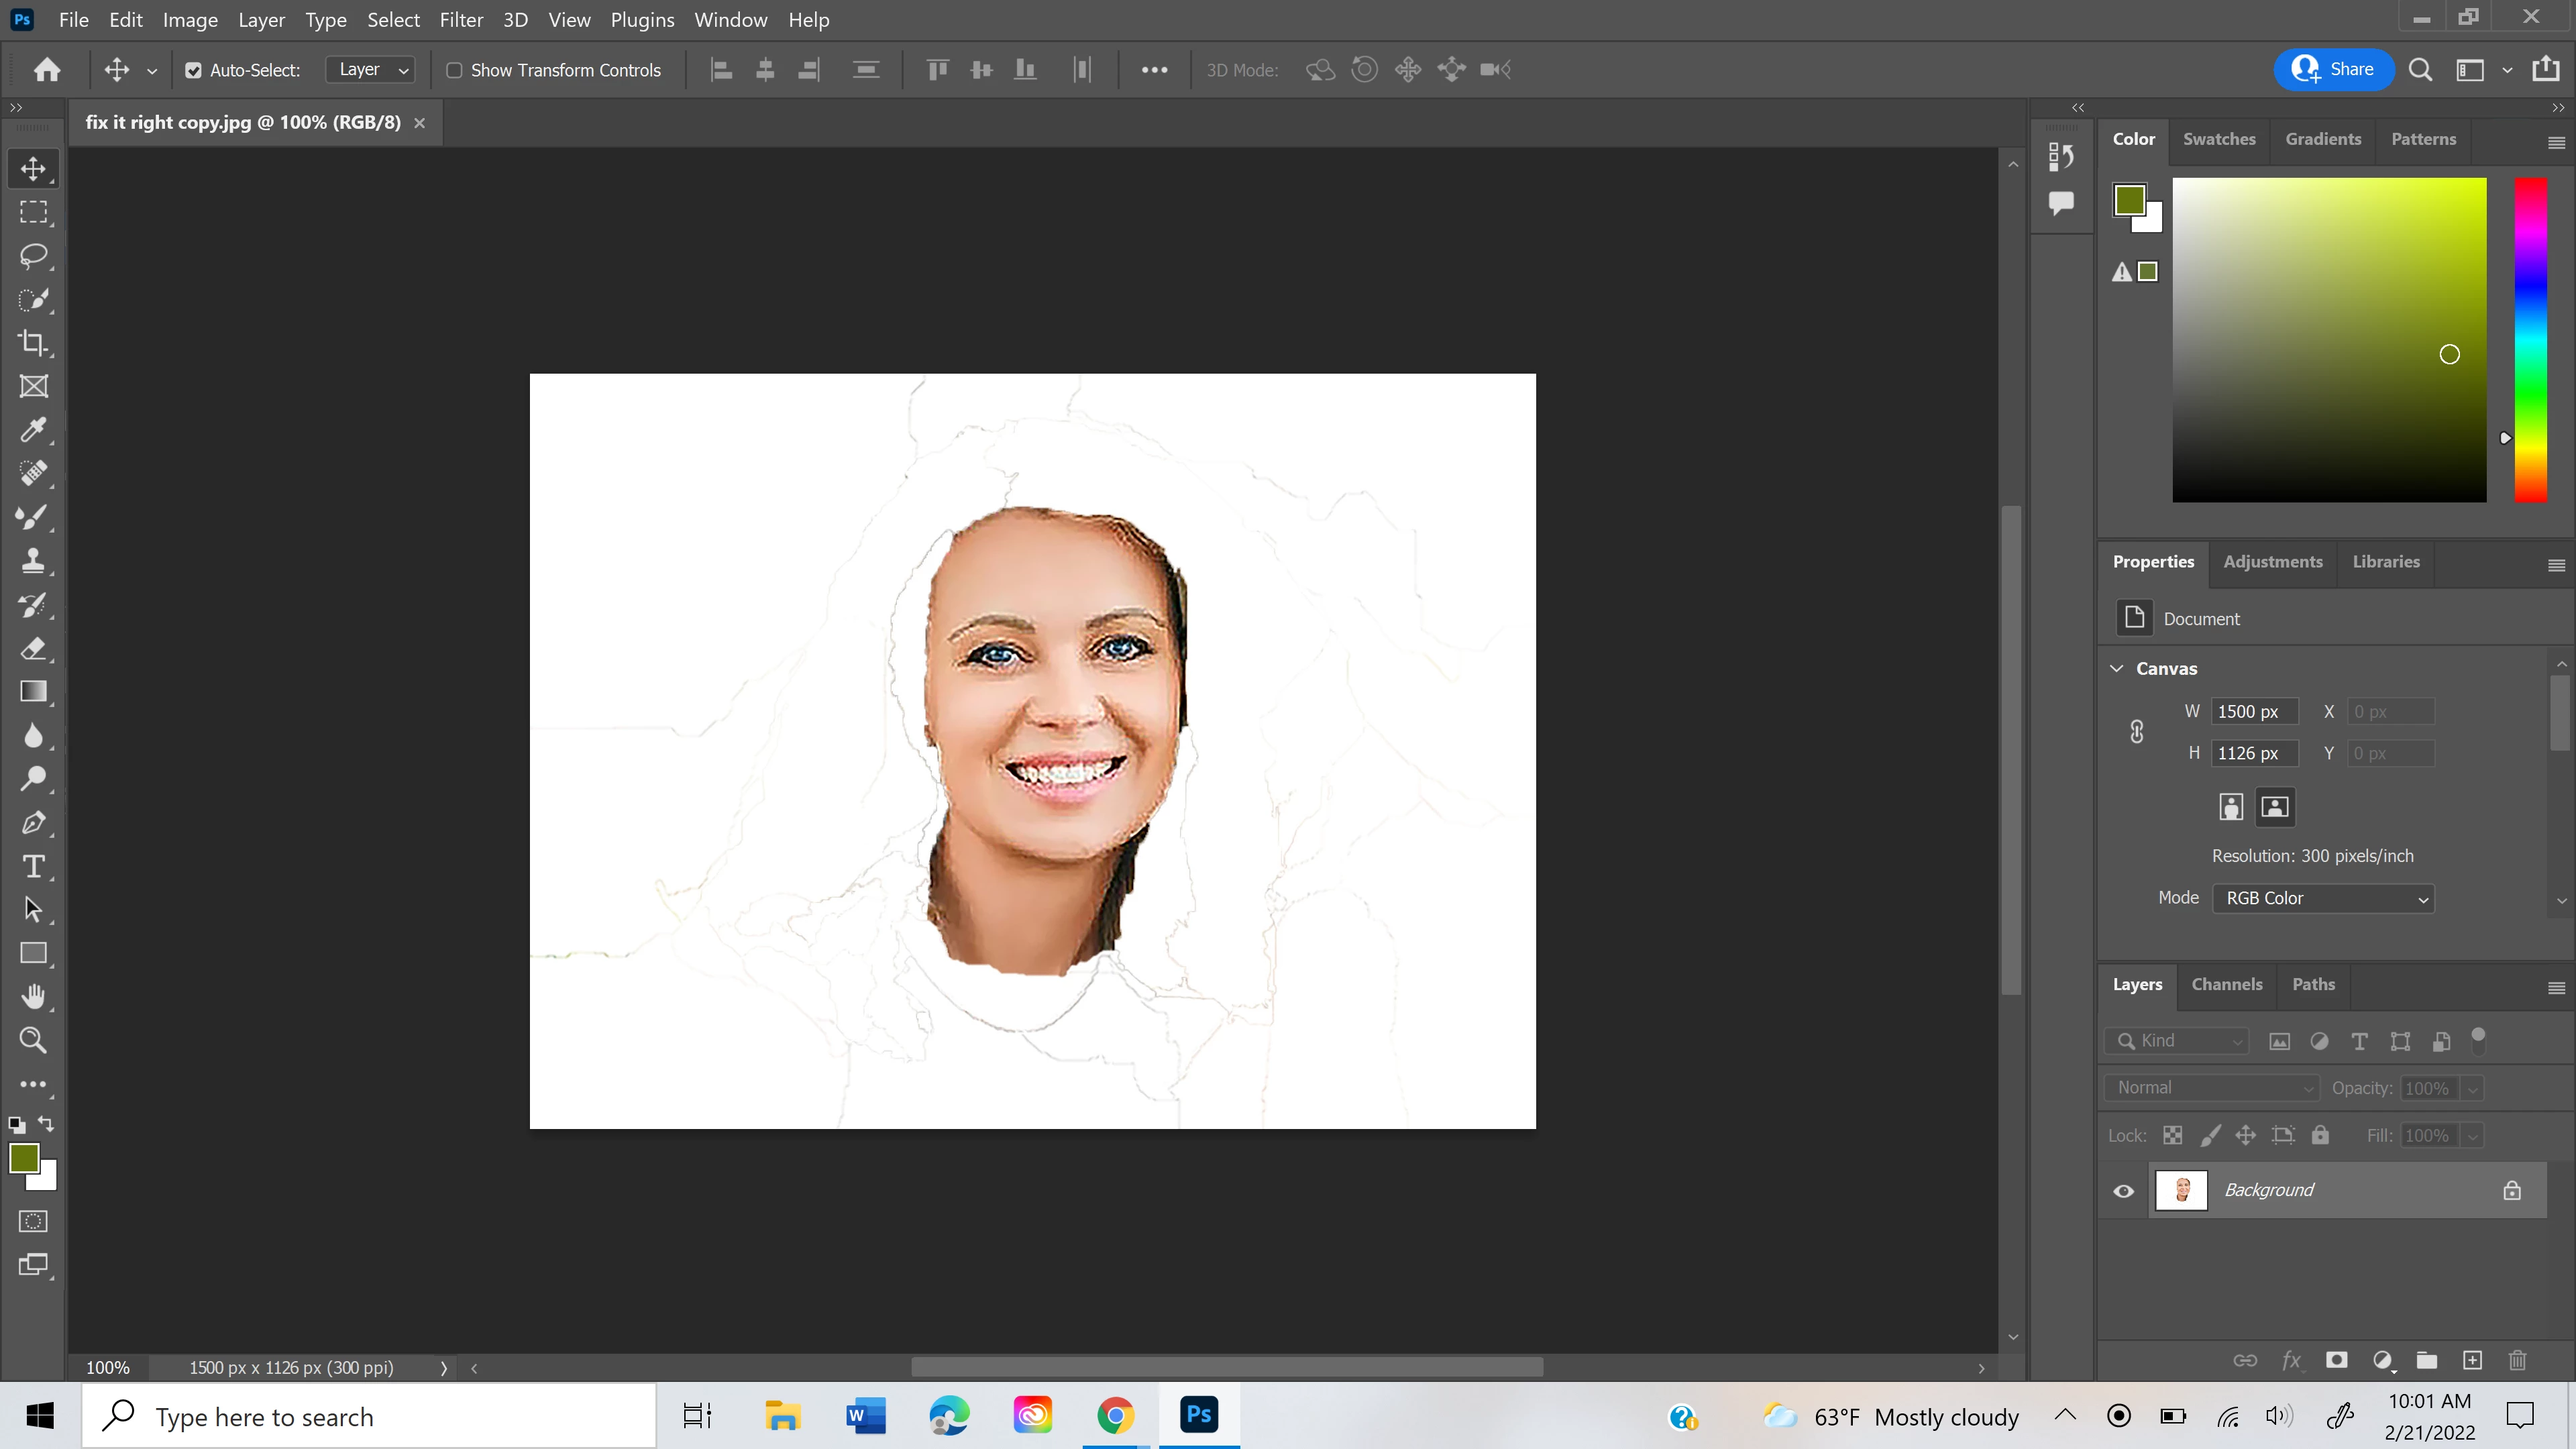Open the RGB Color mode dropdown
2576x1449 pixels.
[x=2322, y=898]
